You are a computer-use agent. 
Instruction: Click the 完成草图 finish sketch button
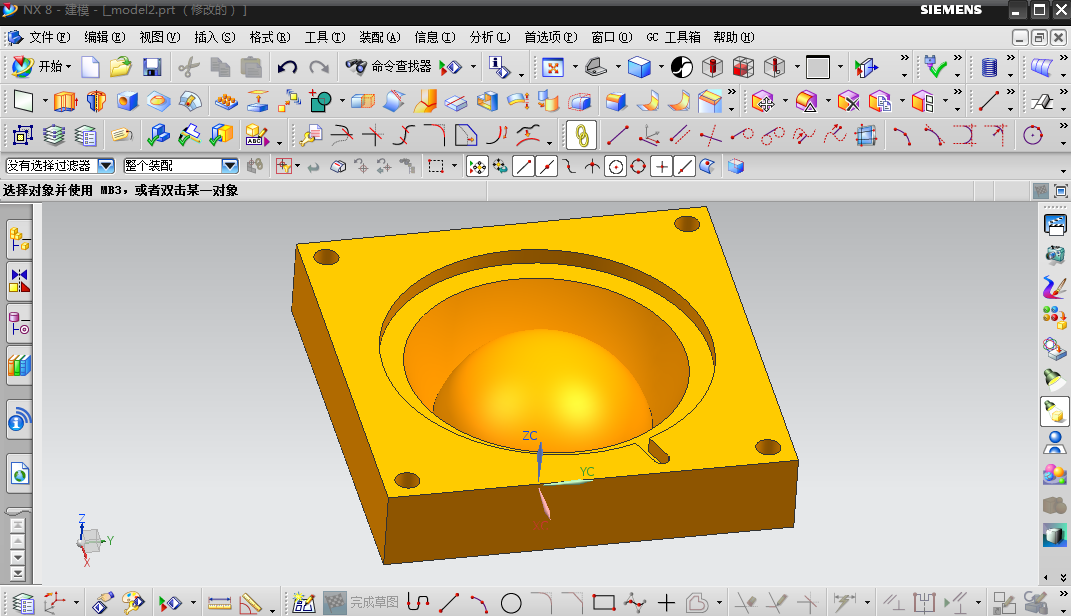pyautogui.click(x=361, y=603)
